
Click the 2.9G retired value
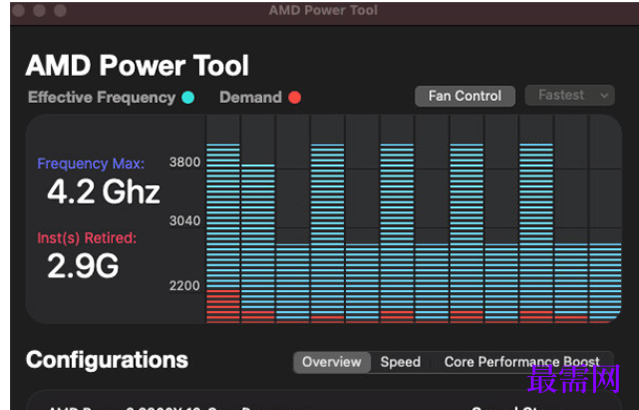point(83,266)
